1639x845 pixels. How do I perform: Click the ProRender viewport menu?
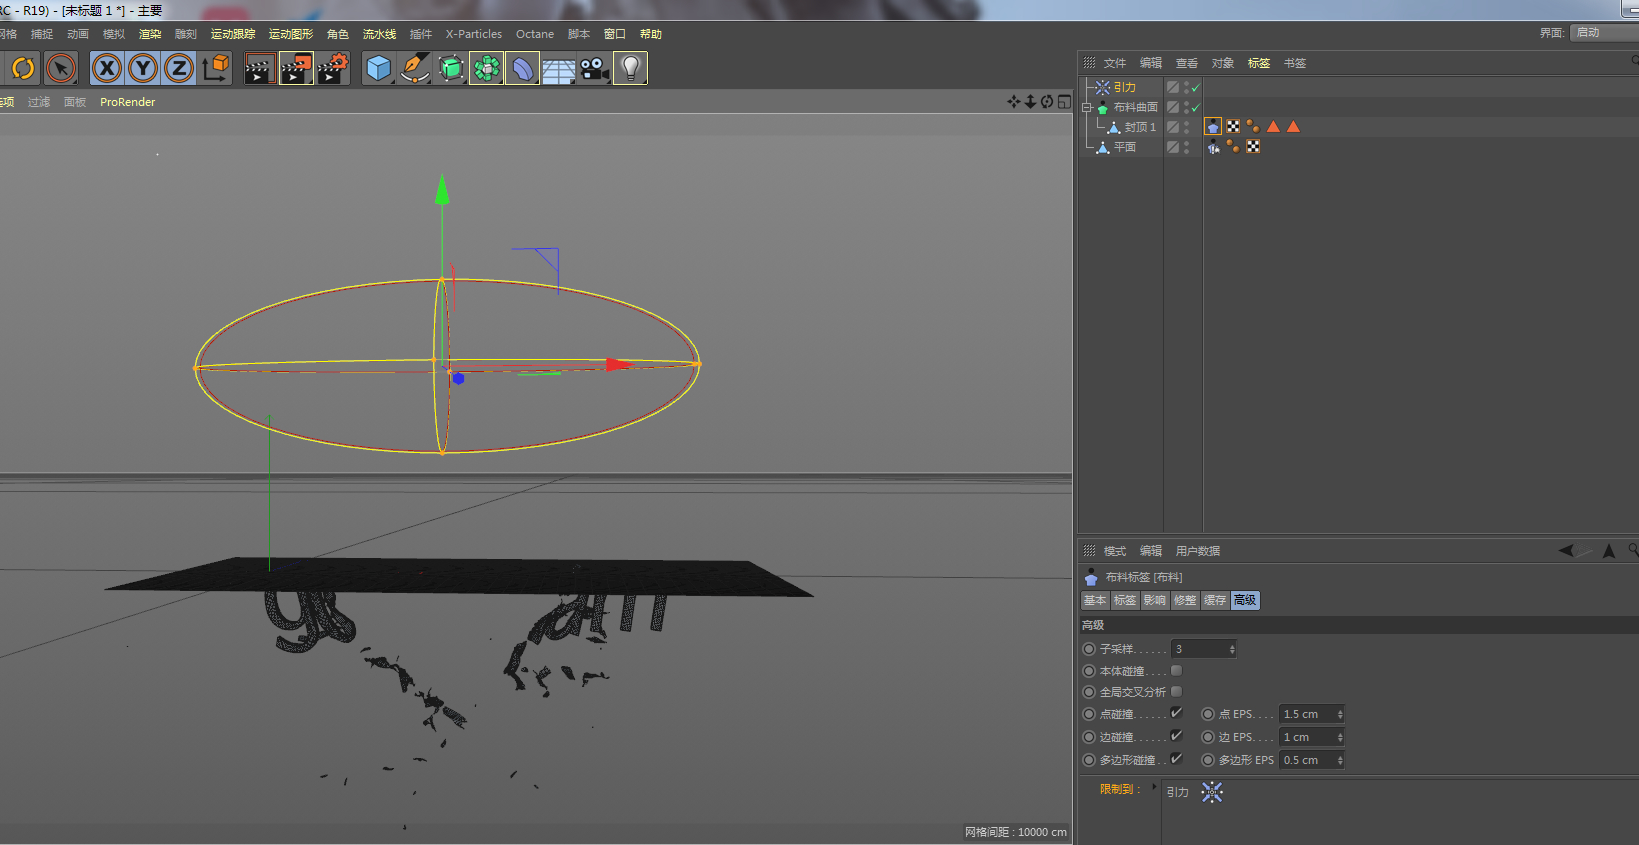(x=127, y=102)
